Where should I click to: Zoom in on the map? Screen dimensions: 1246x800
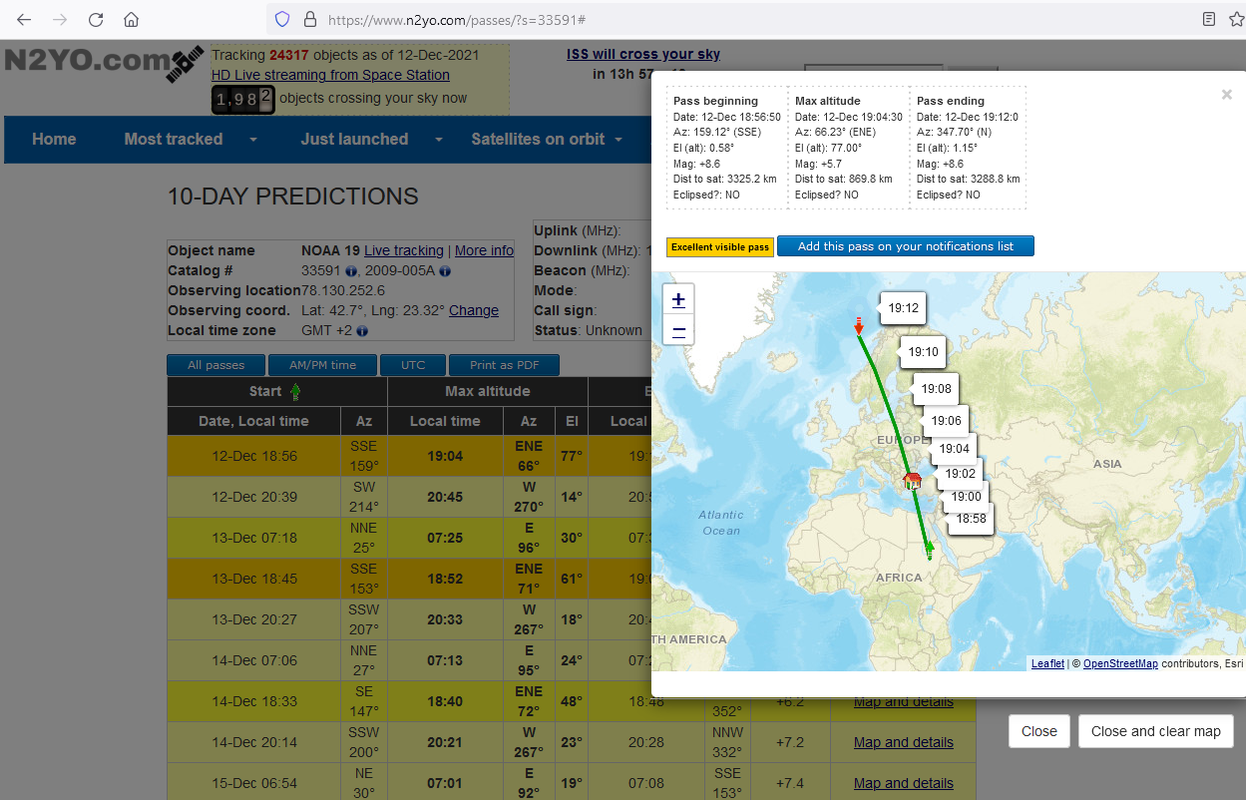coord(679,299)
